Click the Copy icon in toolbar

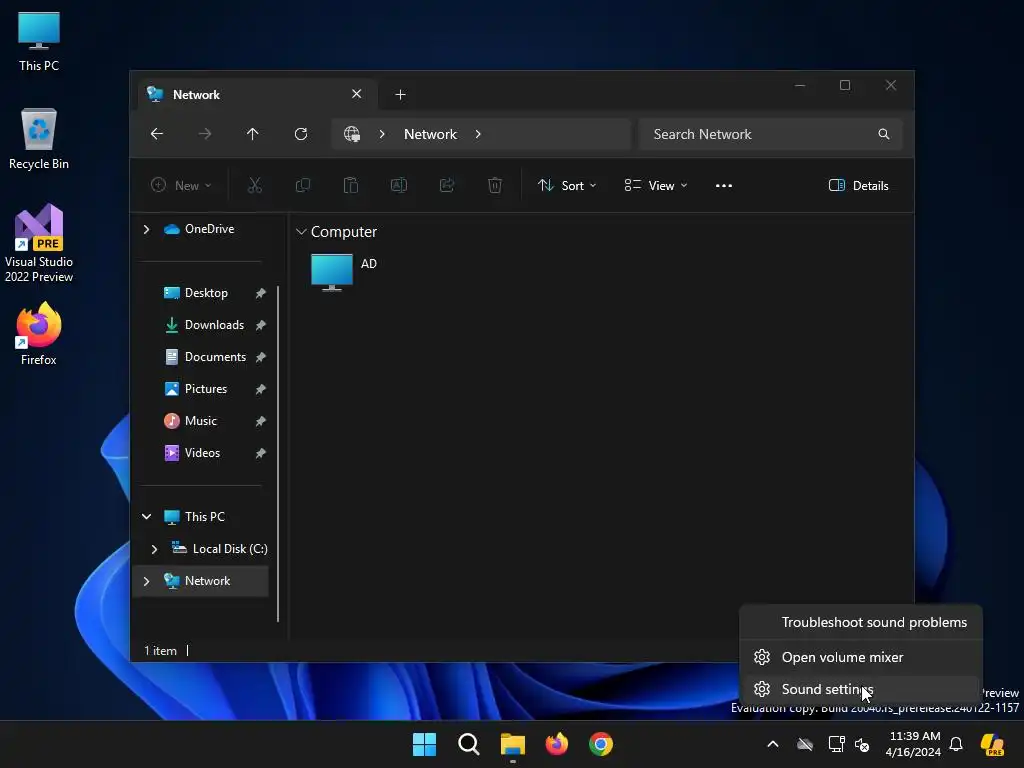(303, 185)
